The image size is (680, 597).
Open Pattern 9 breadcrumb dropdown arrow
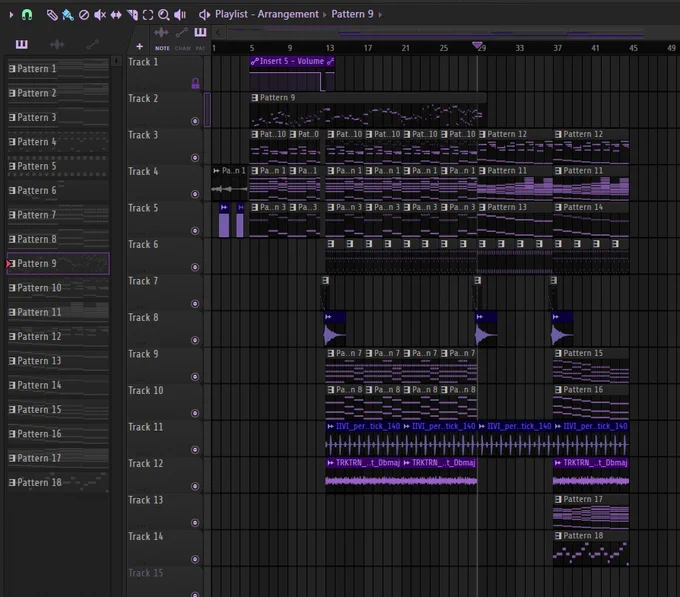click(x=380, y=15)
